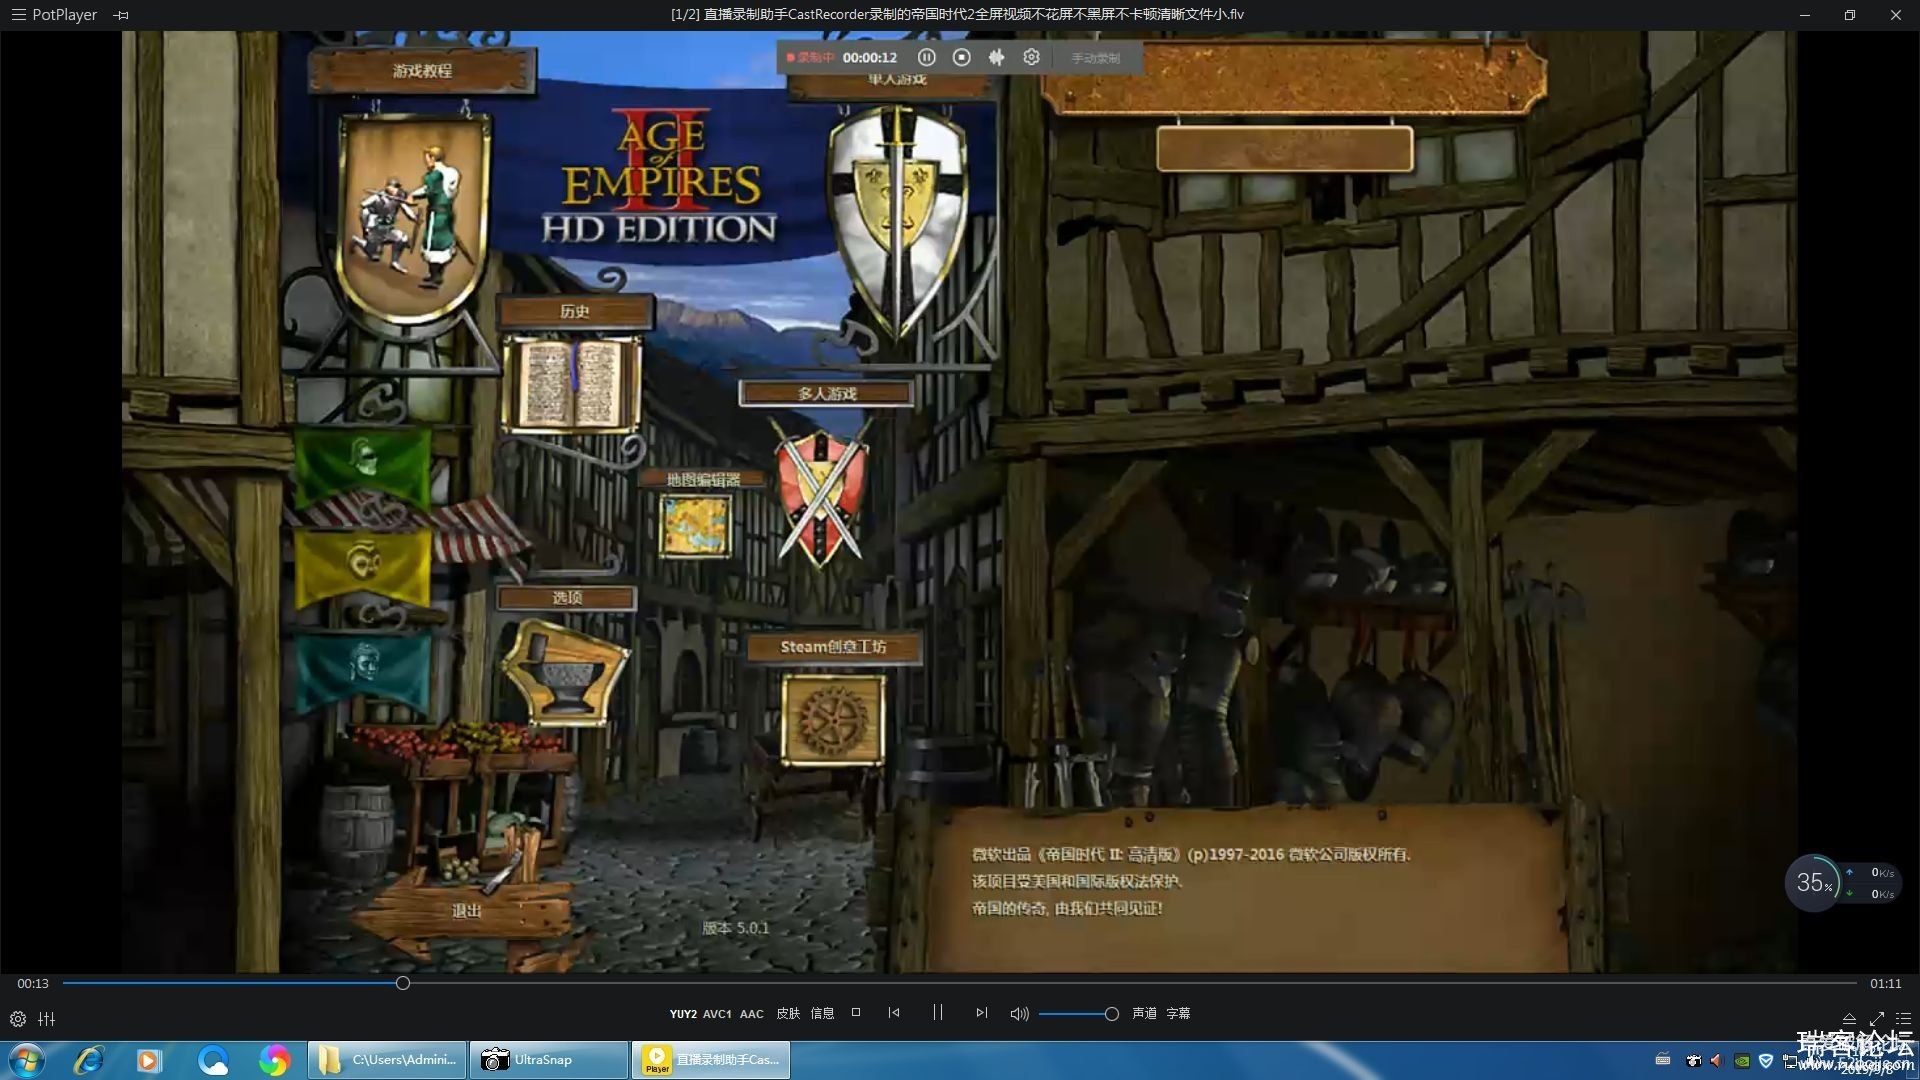Click the open history book icon
This screenshot has height=1080, width=1920.
(x=572, y=385)
